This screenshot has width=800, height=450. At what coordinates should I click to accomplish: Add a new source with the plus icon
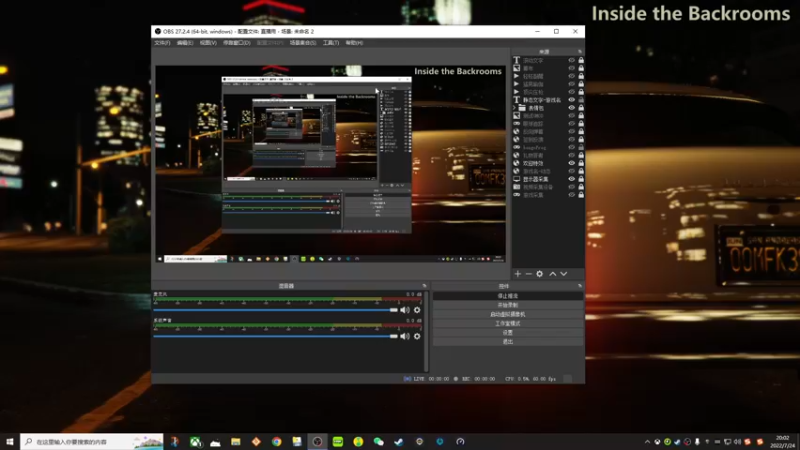tap(517, 274)
